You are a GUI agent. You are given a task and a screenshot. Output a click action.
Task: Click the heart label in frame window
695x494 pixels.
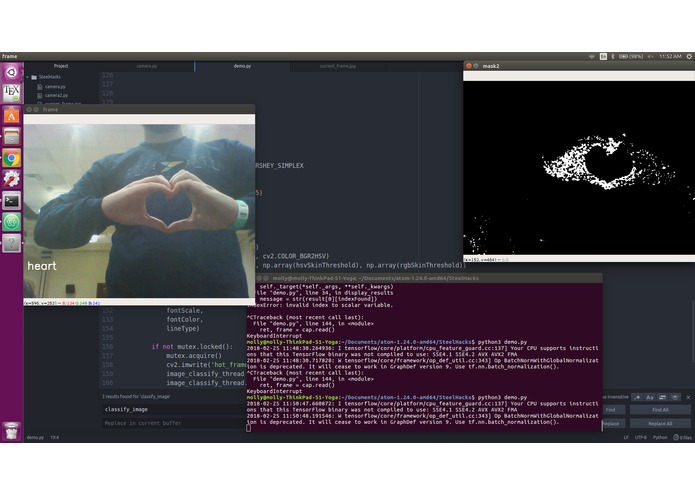click(42, 266)
